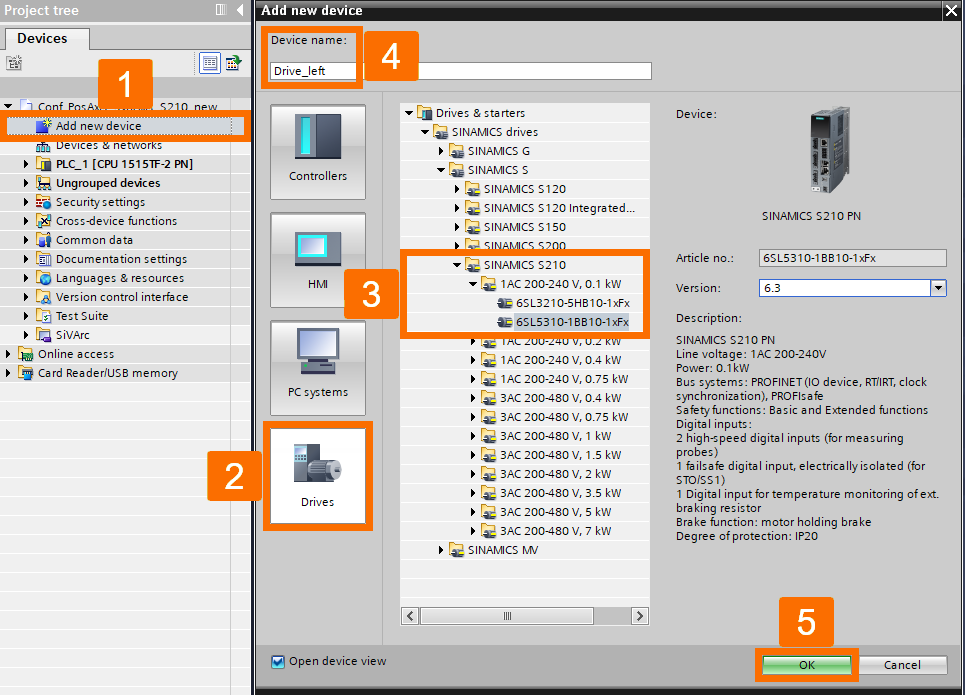This screenshot has height=695, width=965.
Task: Click the Languages & resources globe icon
Action: [44, 278]
